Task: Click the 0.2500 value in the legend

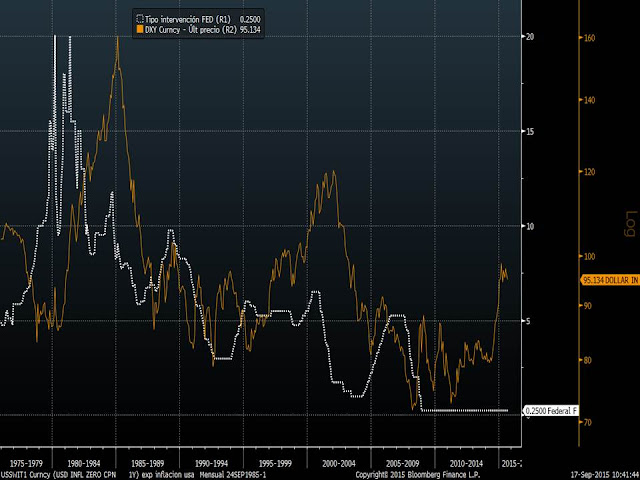Action: click(250, 19)
